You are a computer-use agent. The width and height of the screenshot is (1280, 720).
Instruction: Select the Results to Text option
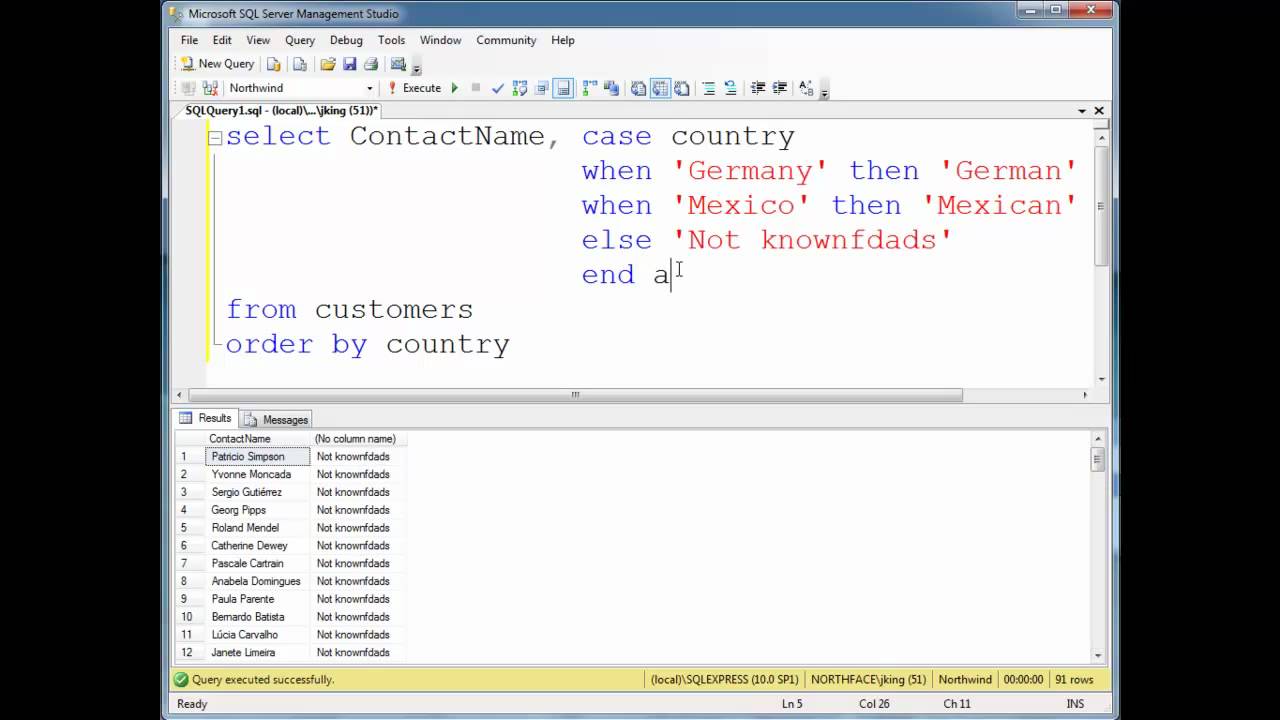point(638,88)
